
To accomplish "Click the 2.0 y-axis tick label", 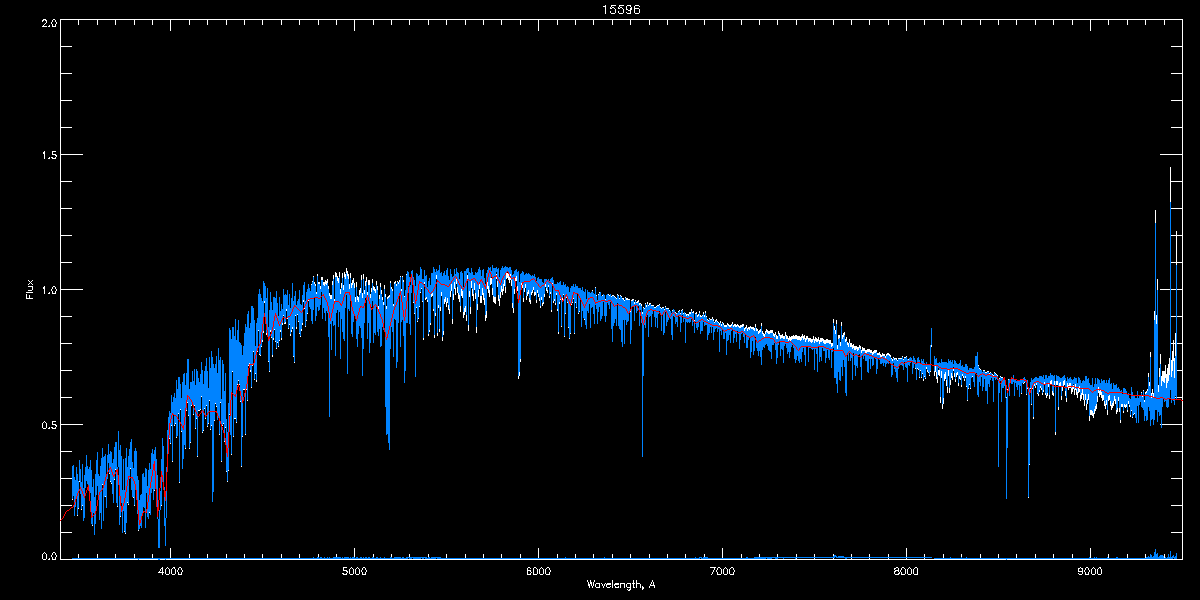I will [47, 21].
